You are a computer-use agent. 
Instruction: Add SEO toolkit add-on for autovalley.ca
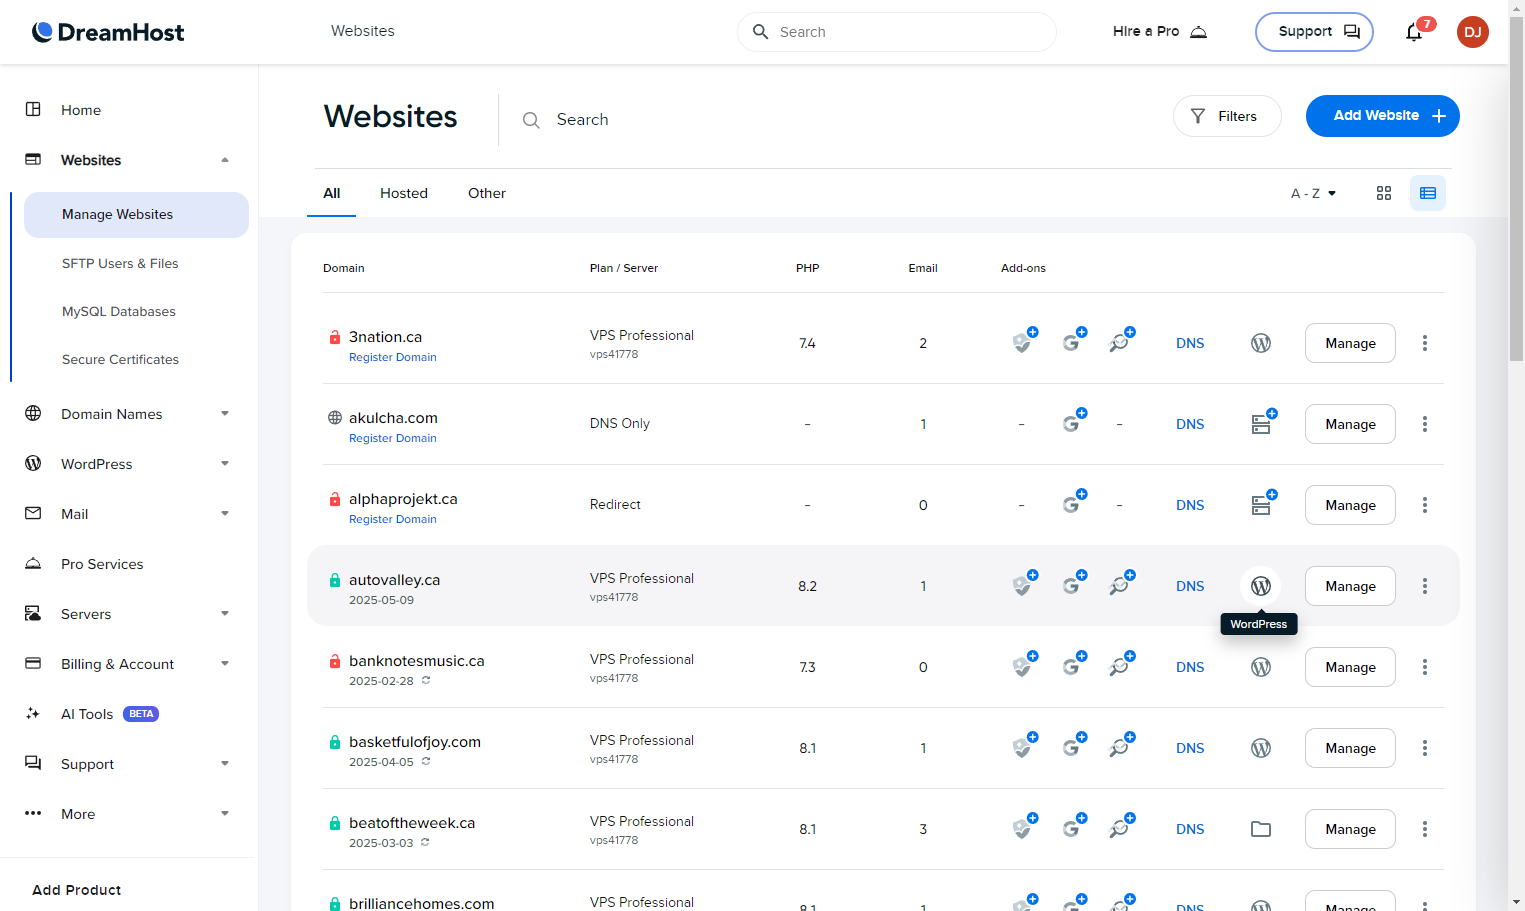pyautogui.click(x=1121, y=584)
